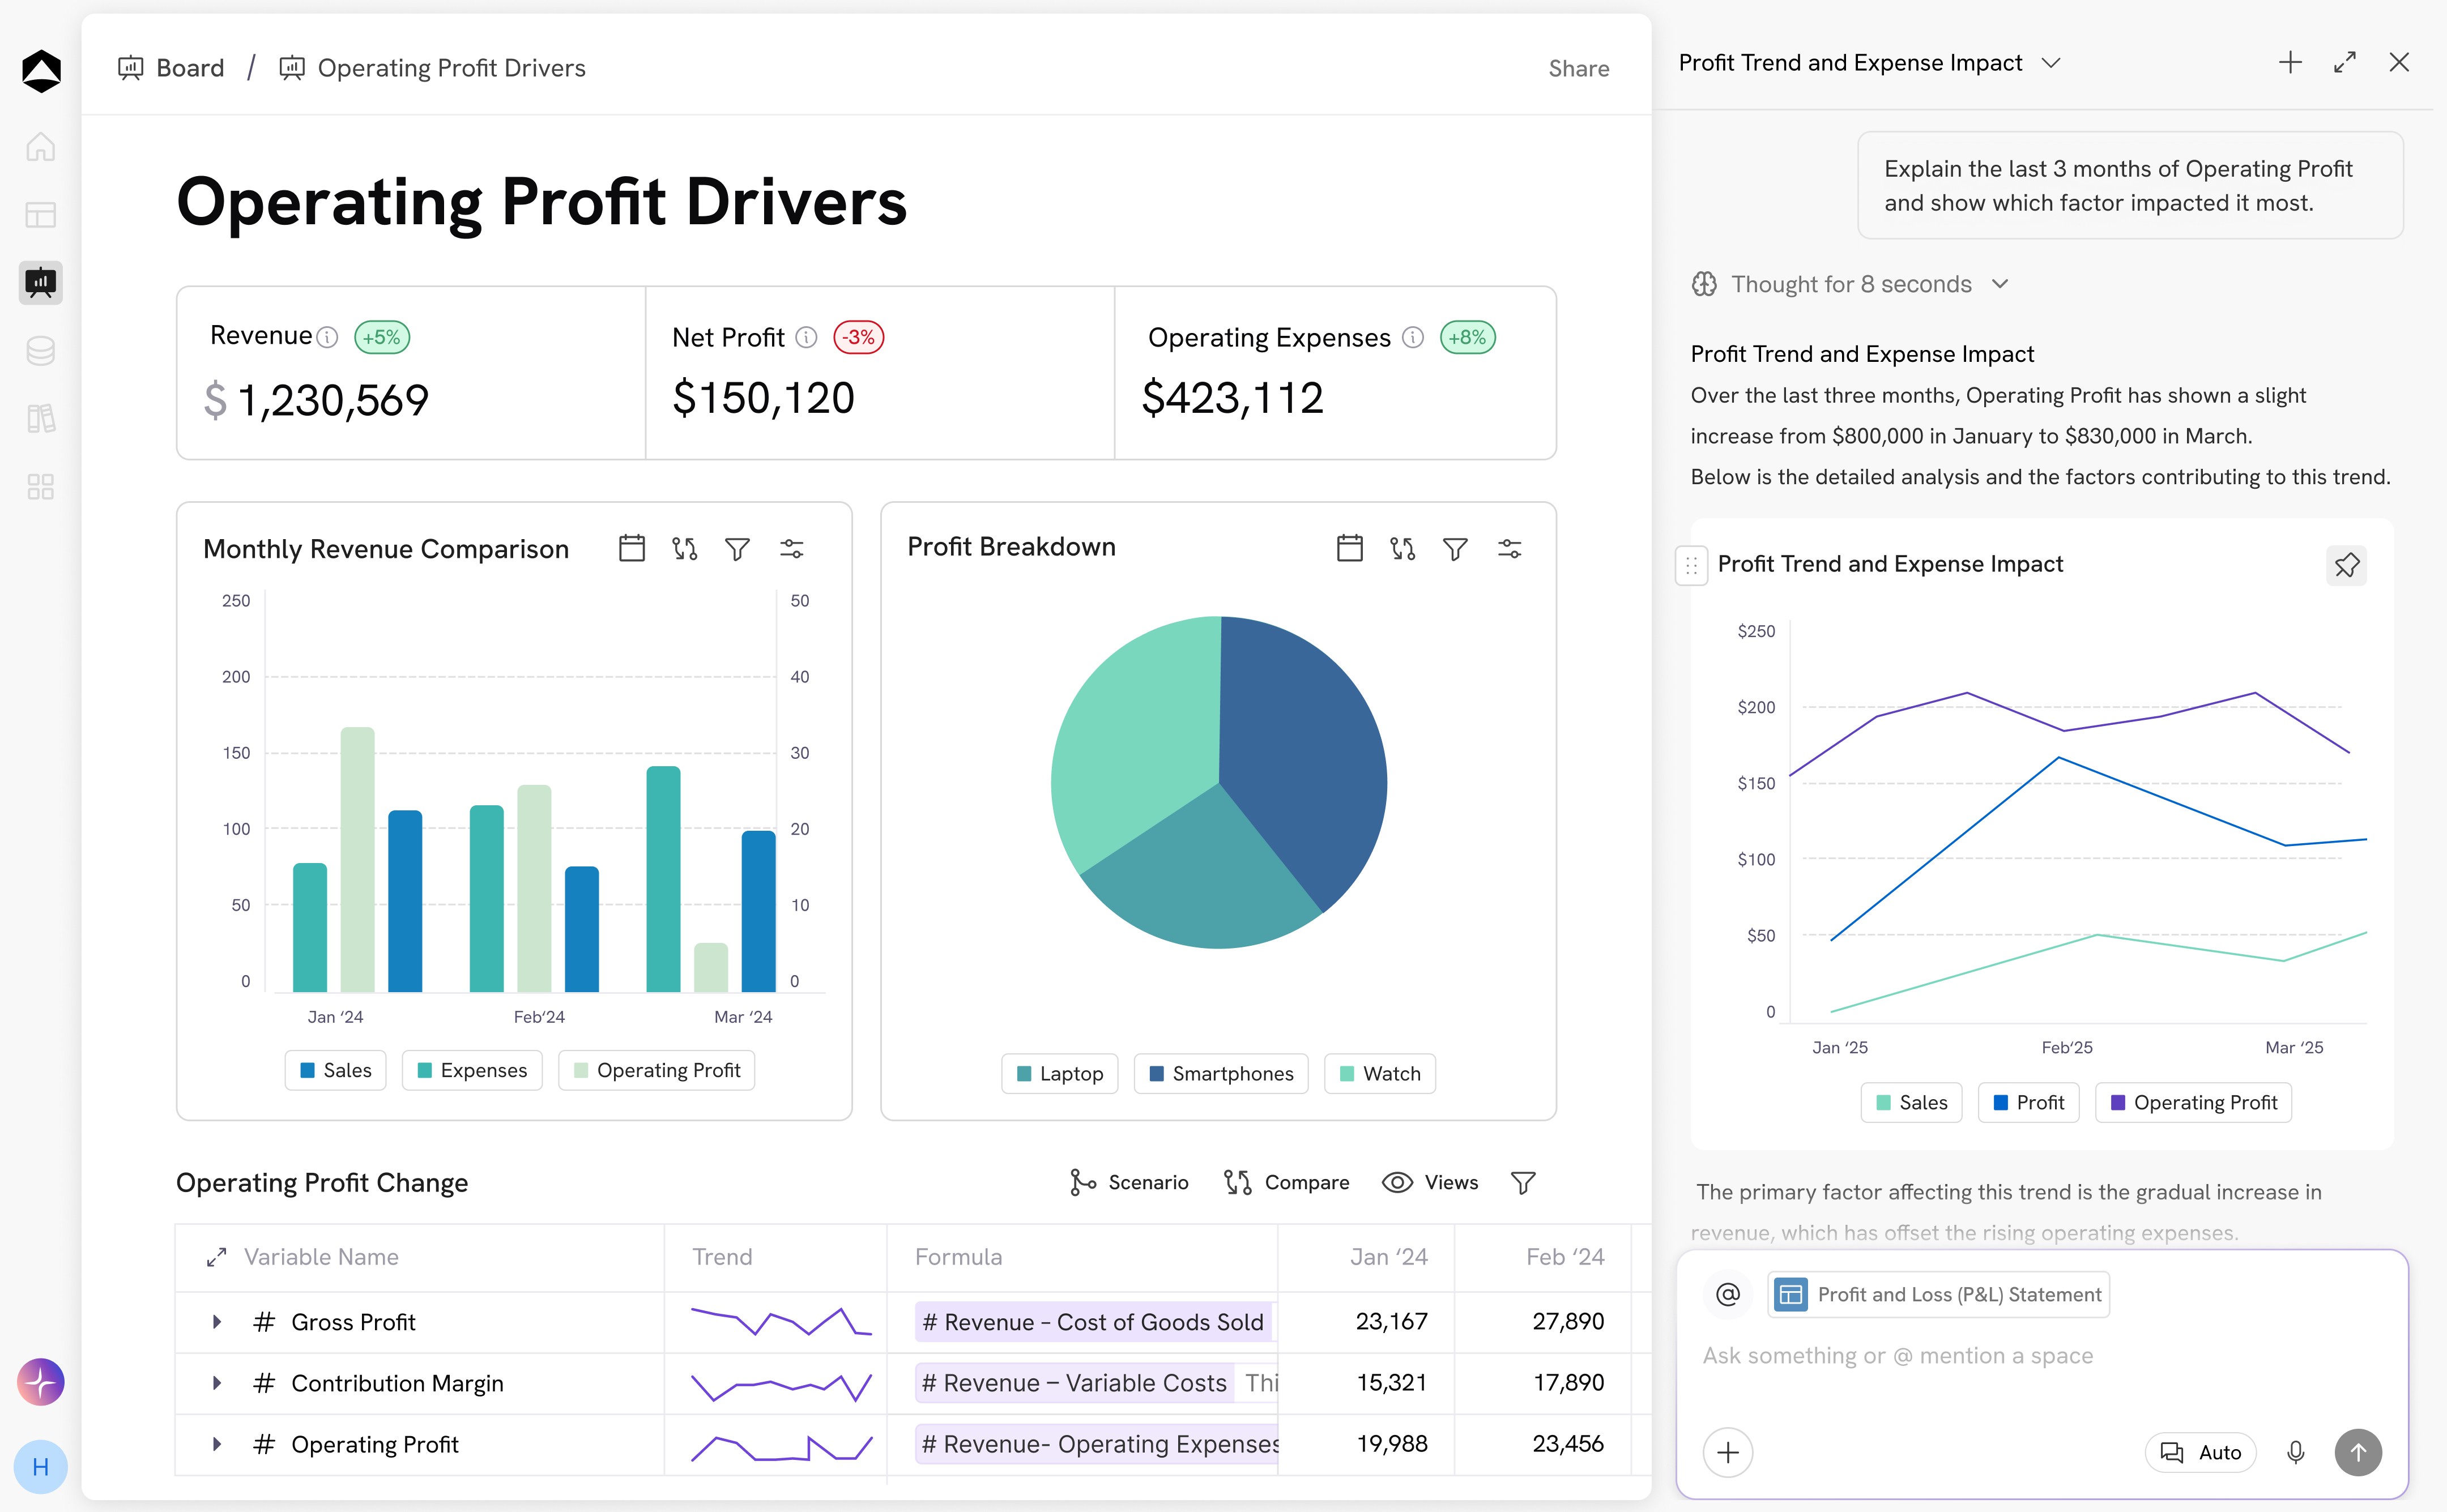
Task: Click filter icon on Profit Breakdown chart
Action: 1455,548
